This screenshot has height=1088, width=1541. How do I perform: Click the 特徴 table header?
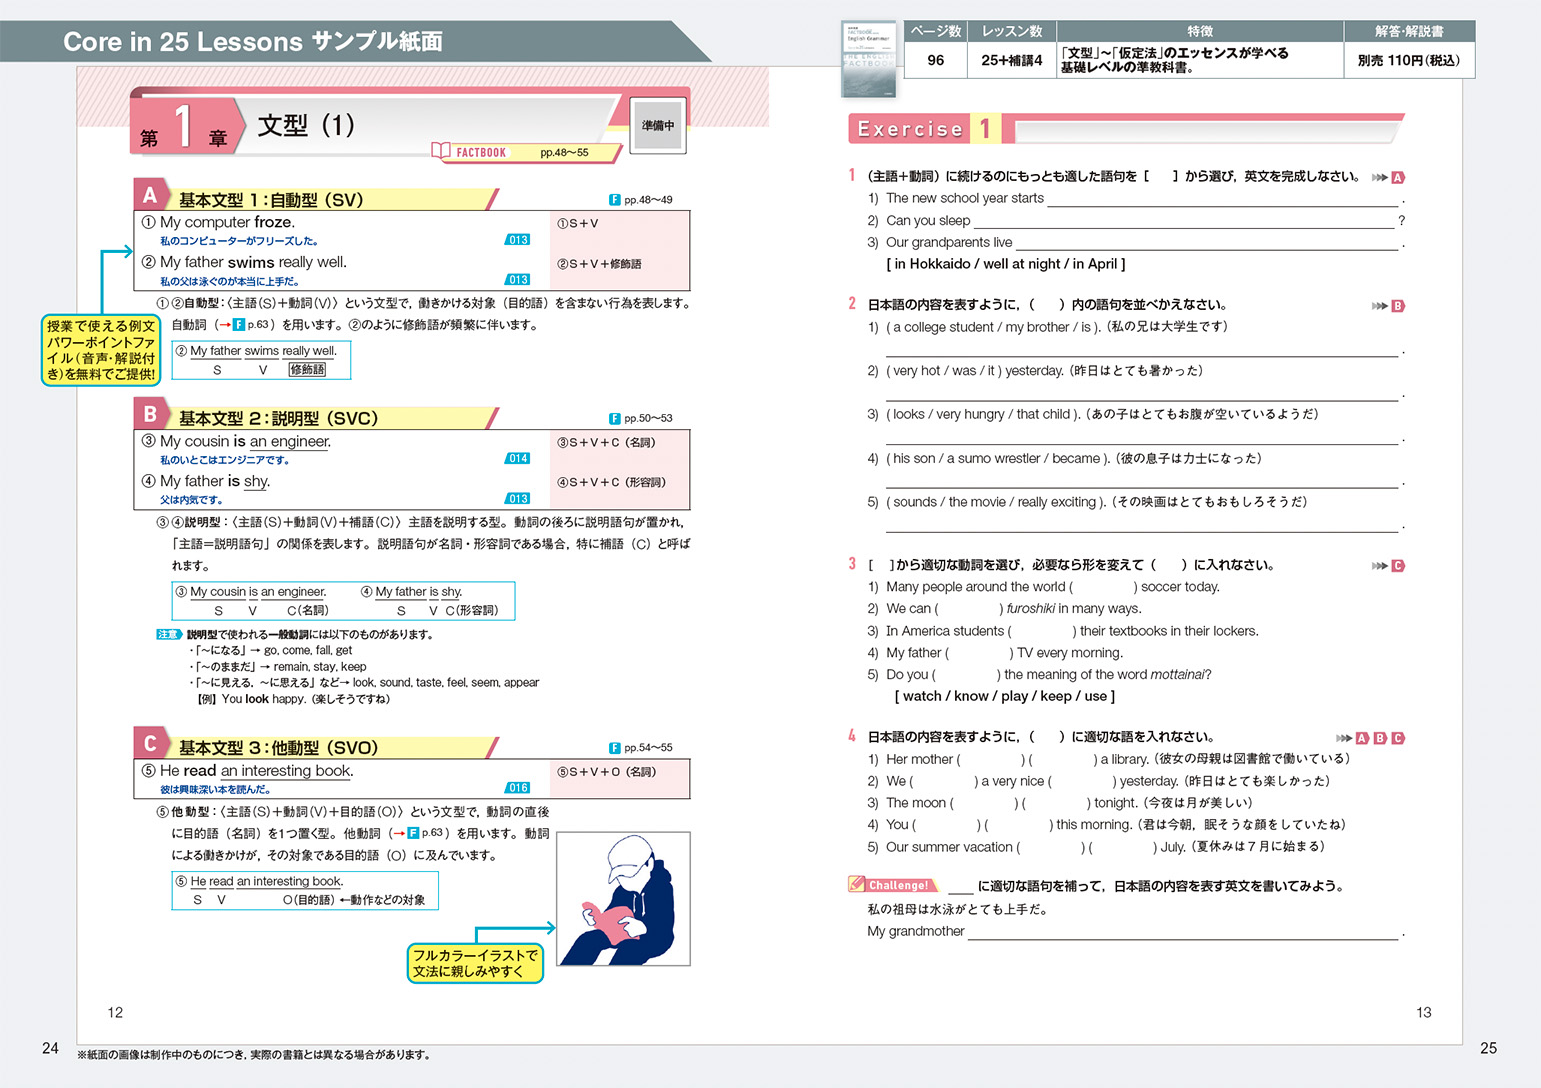coord(1199,32)
